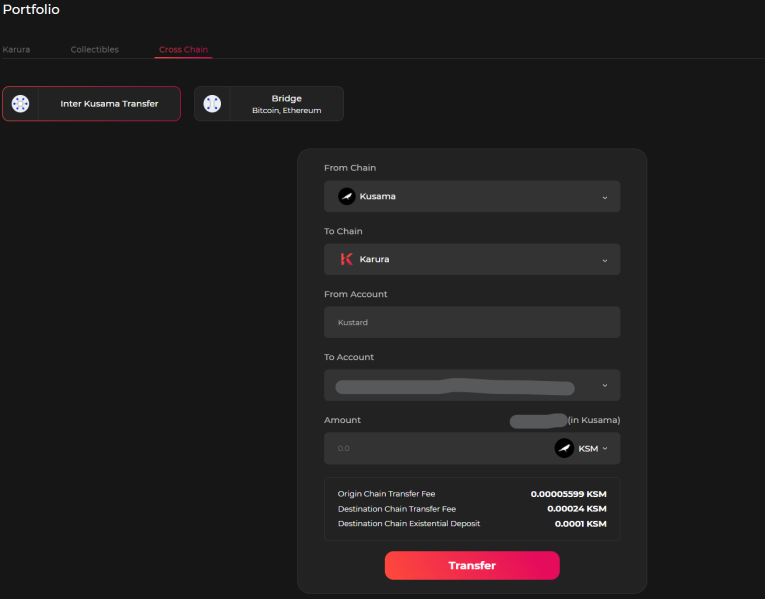Click the KSM token bird icon
This screenshot has height=599, width=765.
tap(564, 448)
